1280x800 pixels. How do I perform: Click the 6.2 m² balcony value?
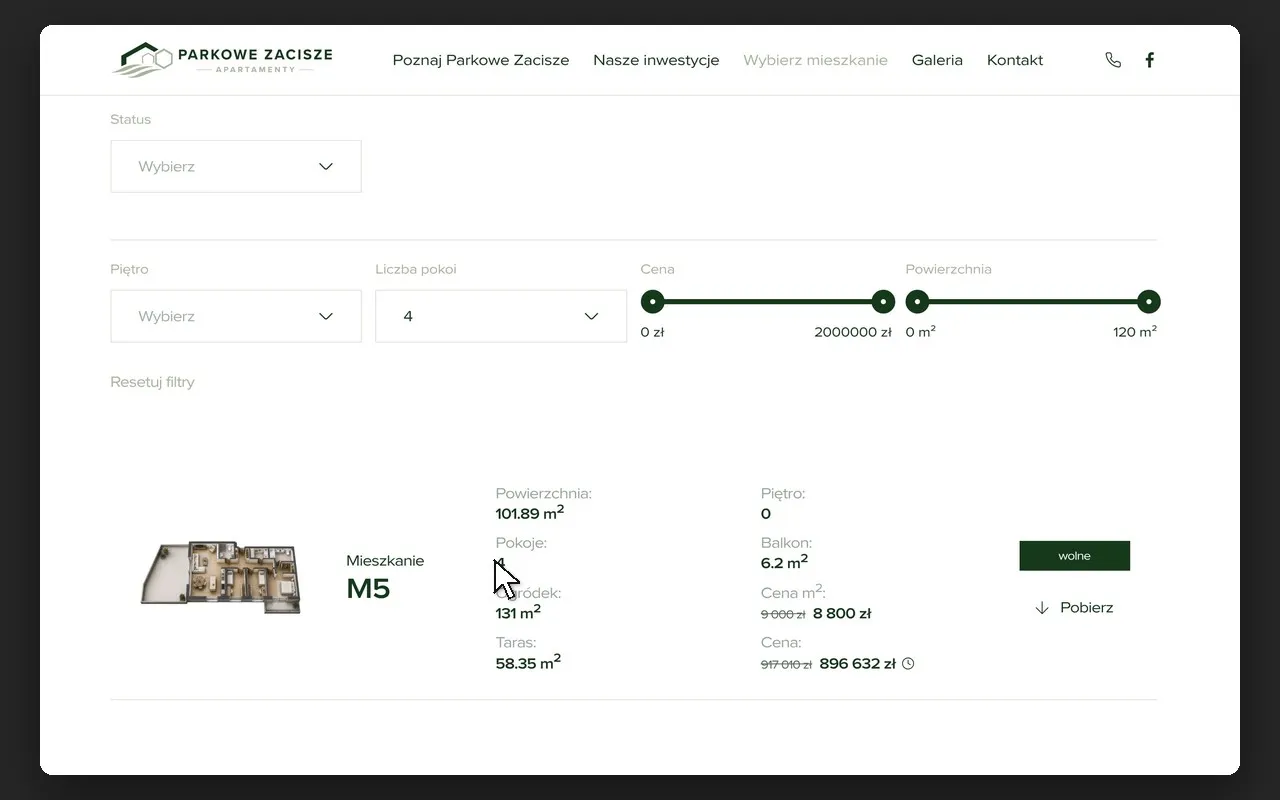pyautogui.click(x=785, y=562)
